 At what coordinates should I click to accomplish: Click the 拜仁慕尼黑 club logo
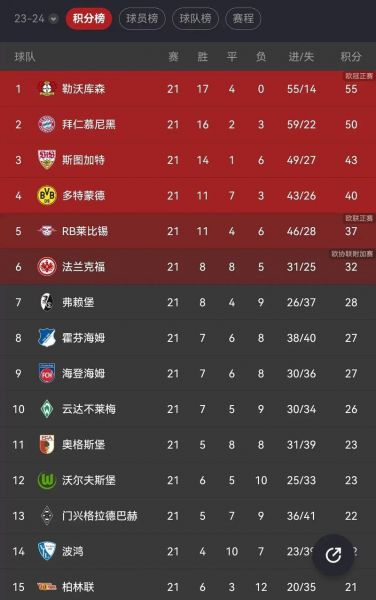(x=47, y=124)
